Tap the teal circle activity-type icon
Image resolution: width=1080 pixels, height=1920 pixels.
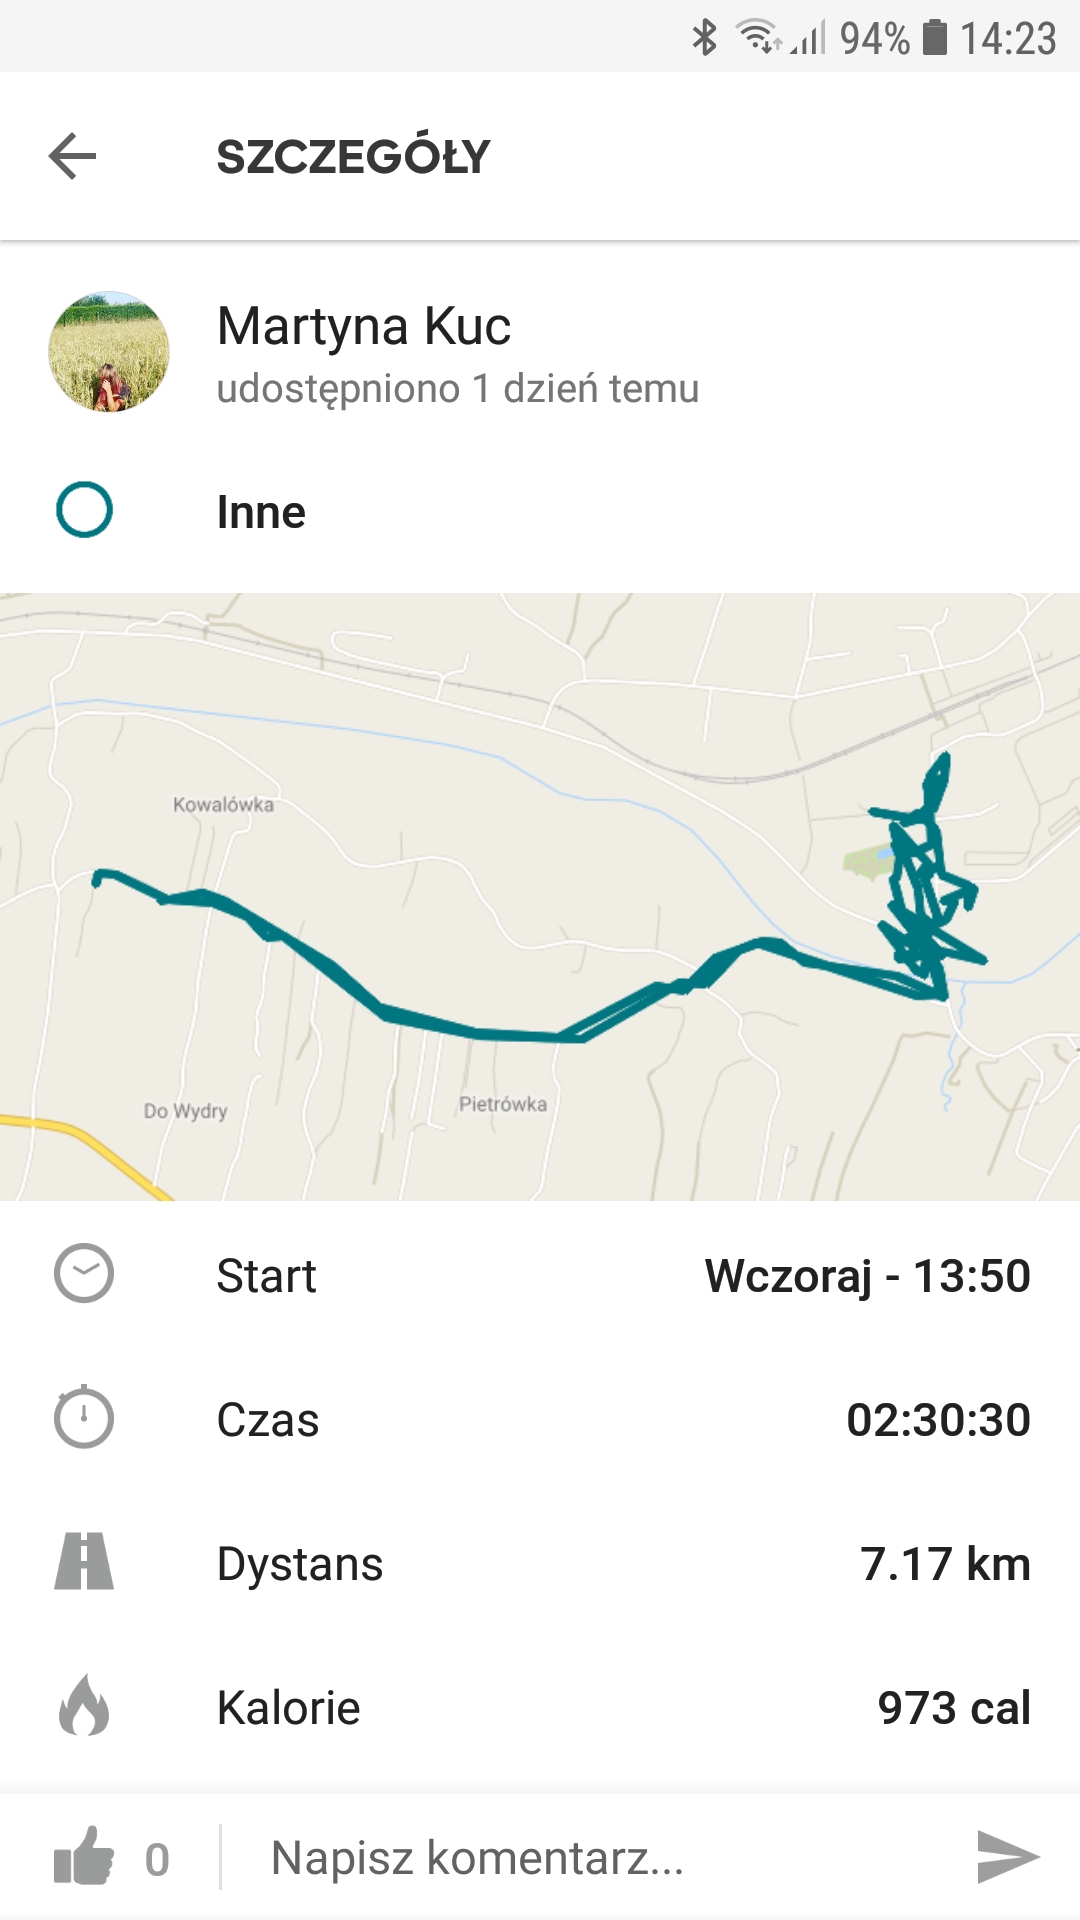click(85, 510)
